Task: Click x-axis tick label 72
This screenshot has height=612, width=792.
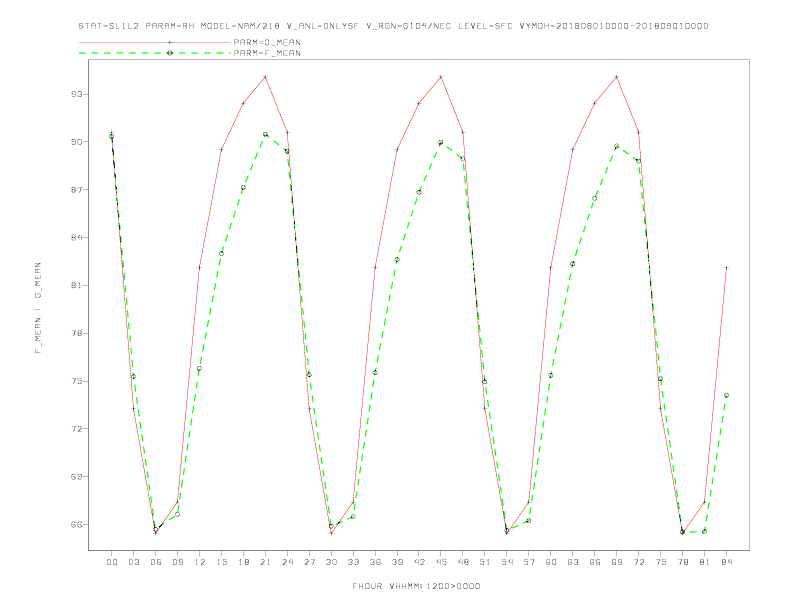Action: click(638, 562)
